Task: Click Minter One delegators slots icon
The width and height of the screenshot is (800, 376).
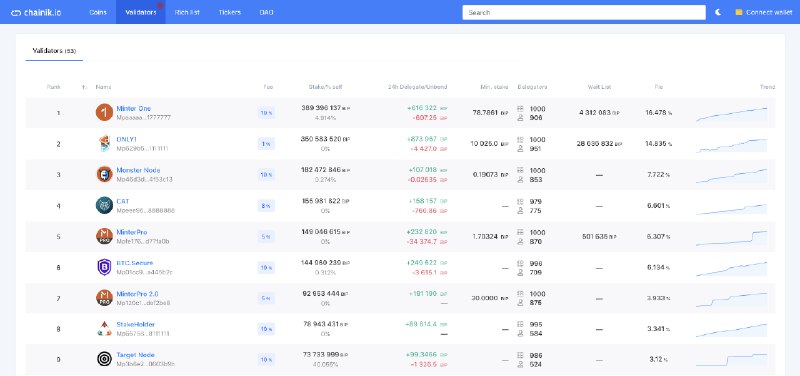Action: click(520, 109)
